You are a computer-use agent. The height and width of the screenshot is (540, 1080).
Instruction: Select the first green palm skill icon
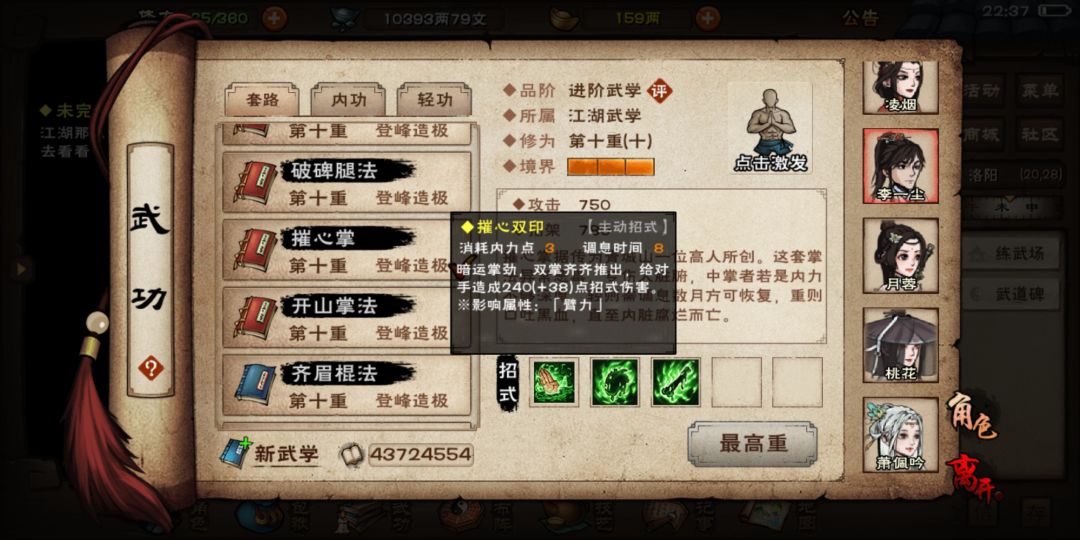coord(554,382)
